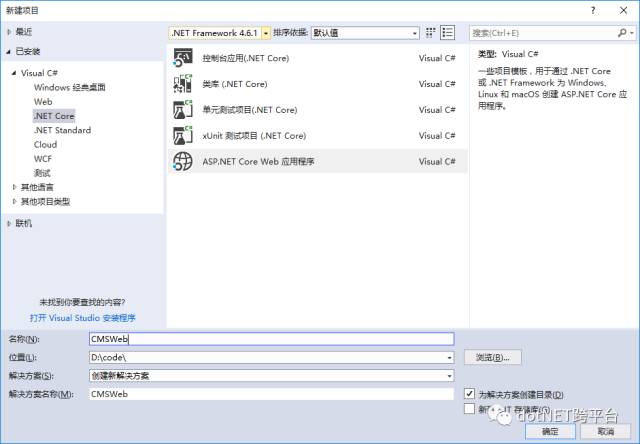This screenshot has height=444, width=640.
Task: Expand the Other Languages (其他语言) node
Action: (x=15, y=187)
